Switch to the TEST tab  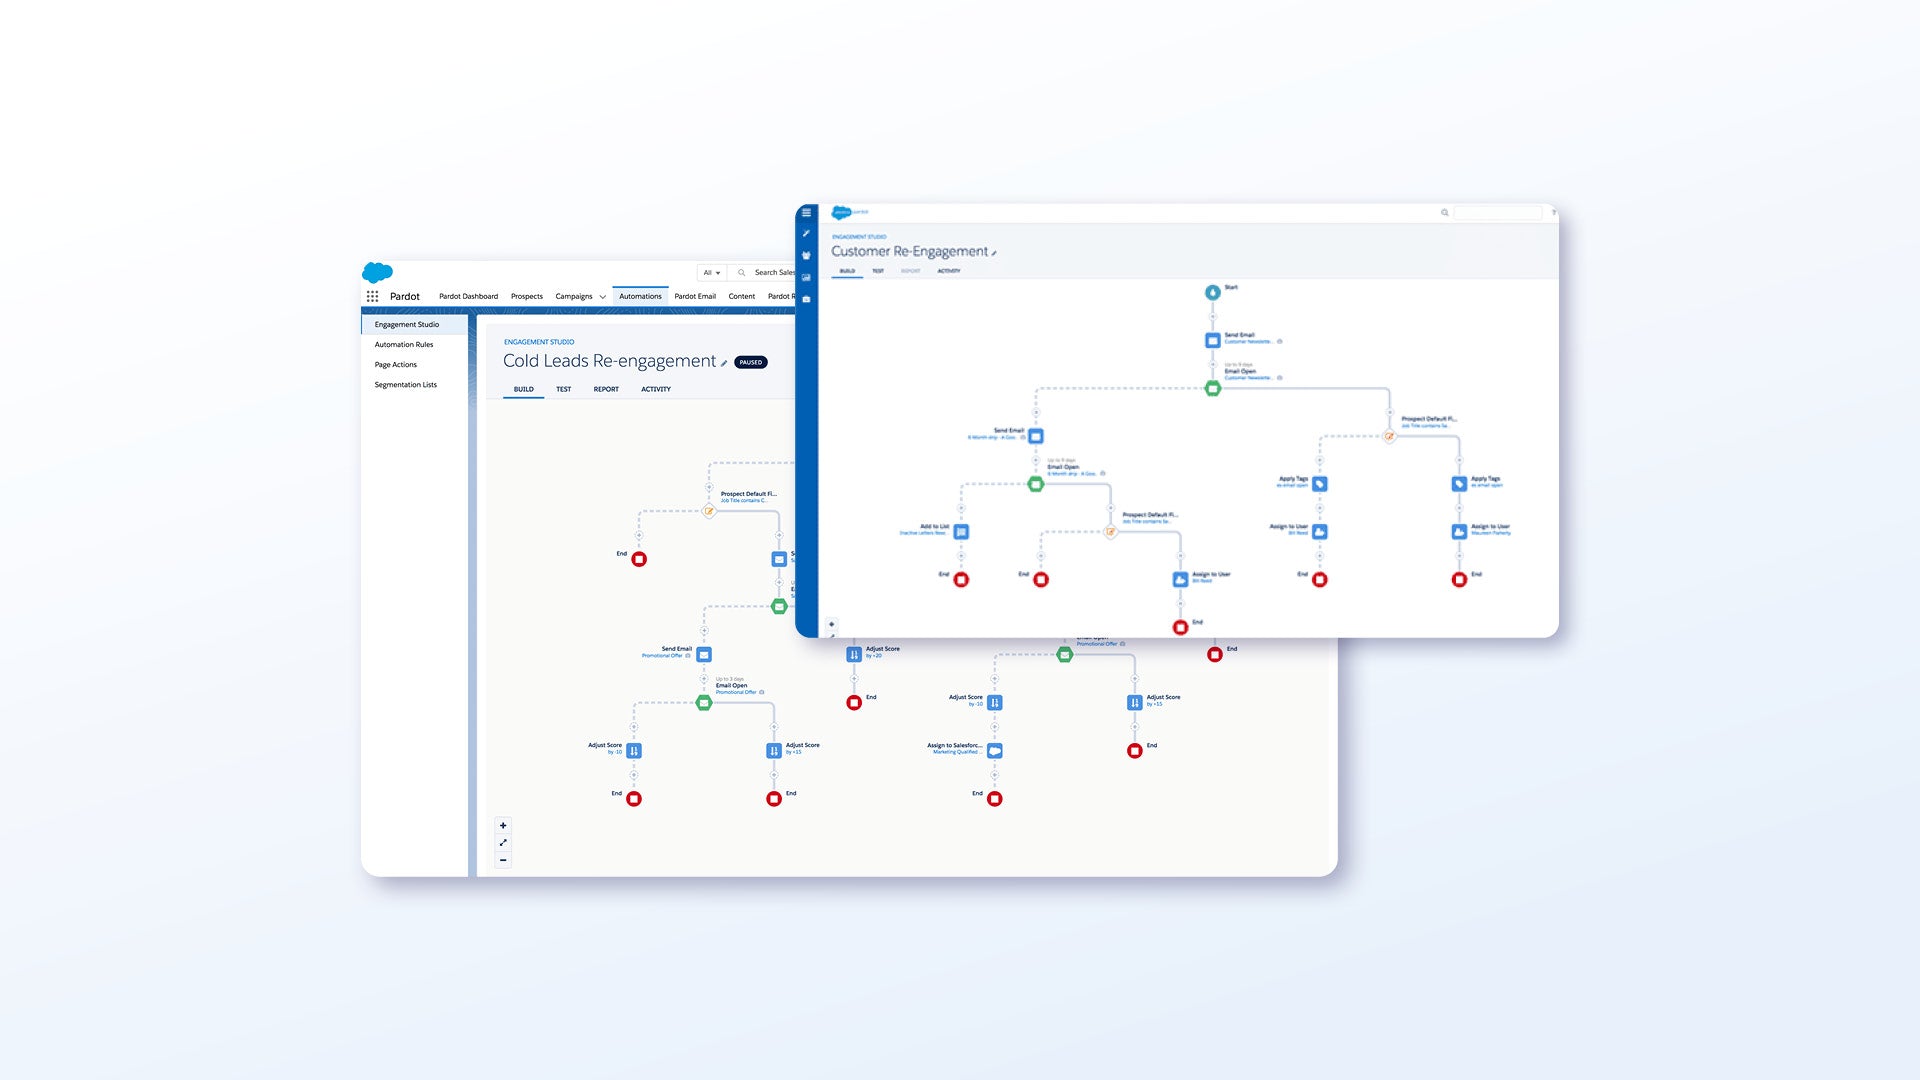pyautogui.click(x=564, y=389)
